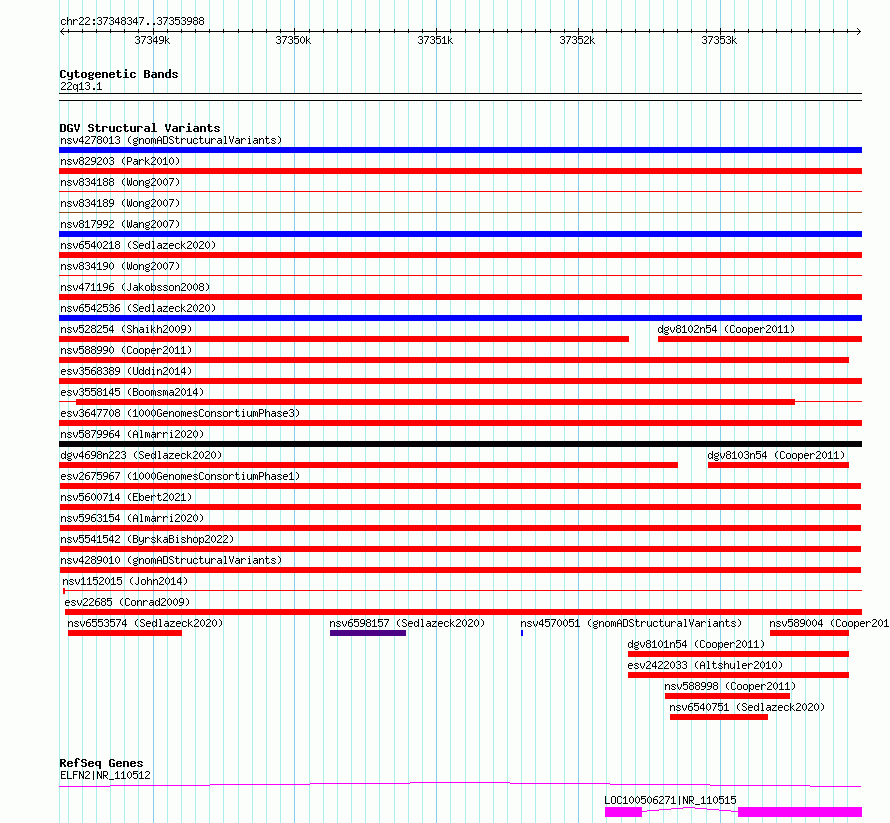Select the 22q13.1 band label
The image size is (890, 823).
click(81, 86)
